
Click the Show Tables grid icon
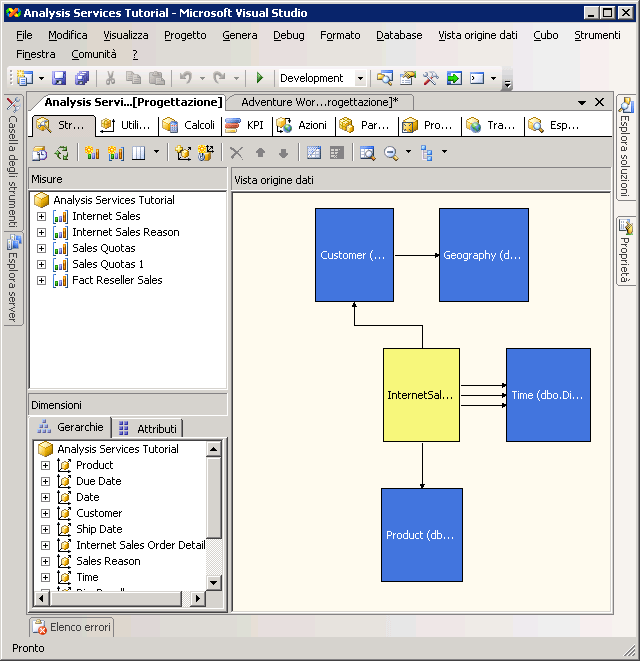click(x=314, y=152)
